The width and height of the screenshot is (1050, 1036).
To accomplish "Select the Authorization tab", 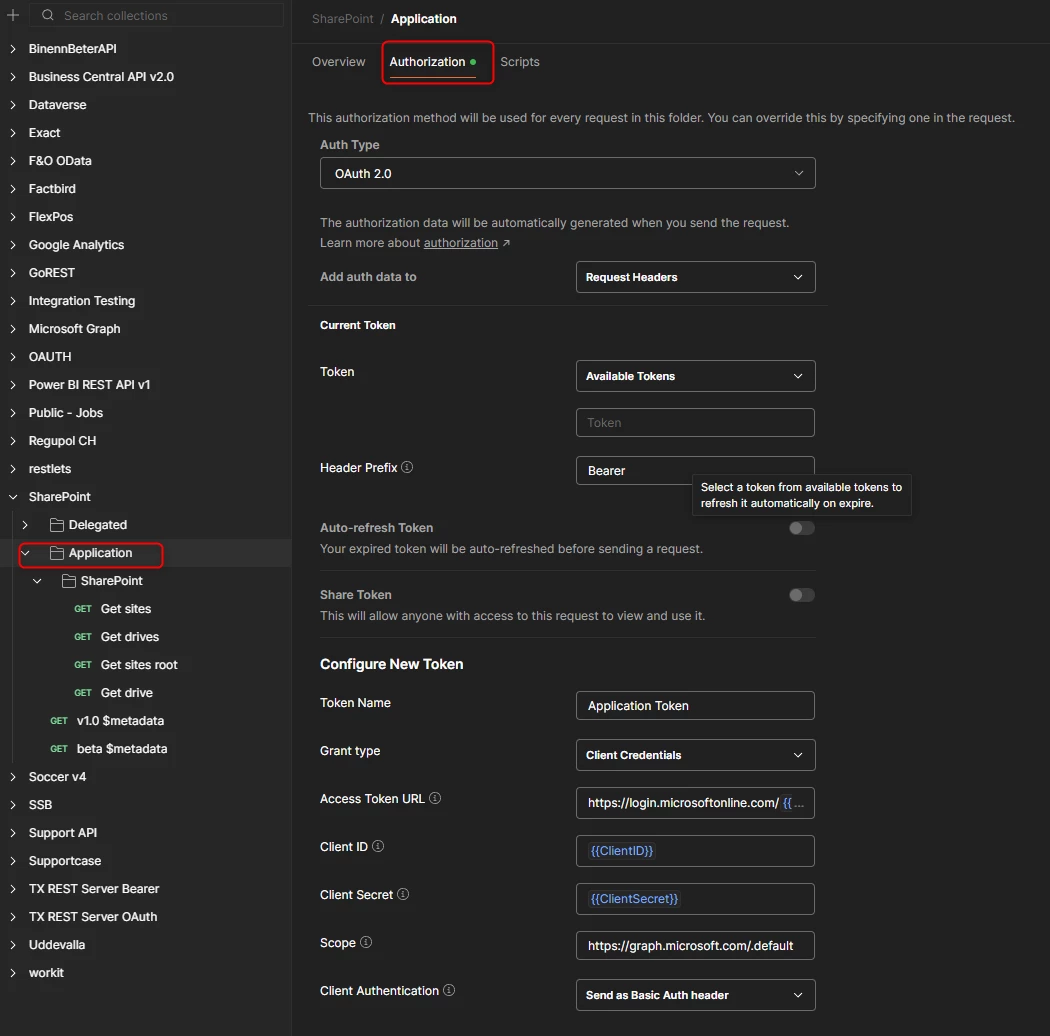I will tap(433, 62).
